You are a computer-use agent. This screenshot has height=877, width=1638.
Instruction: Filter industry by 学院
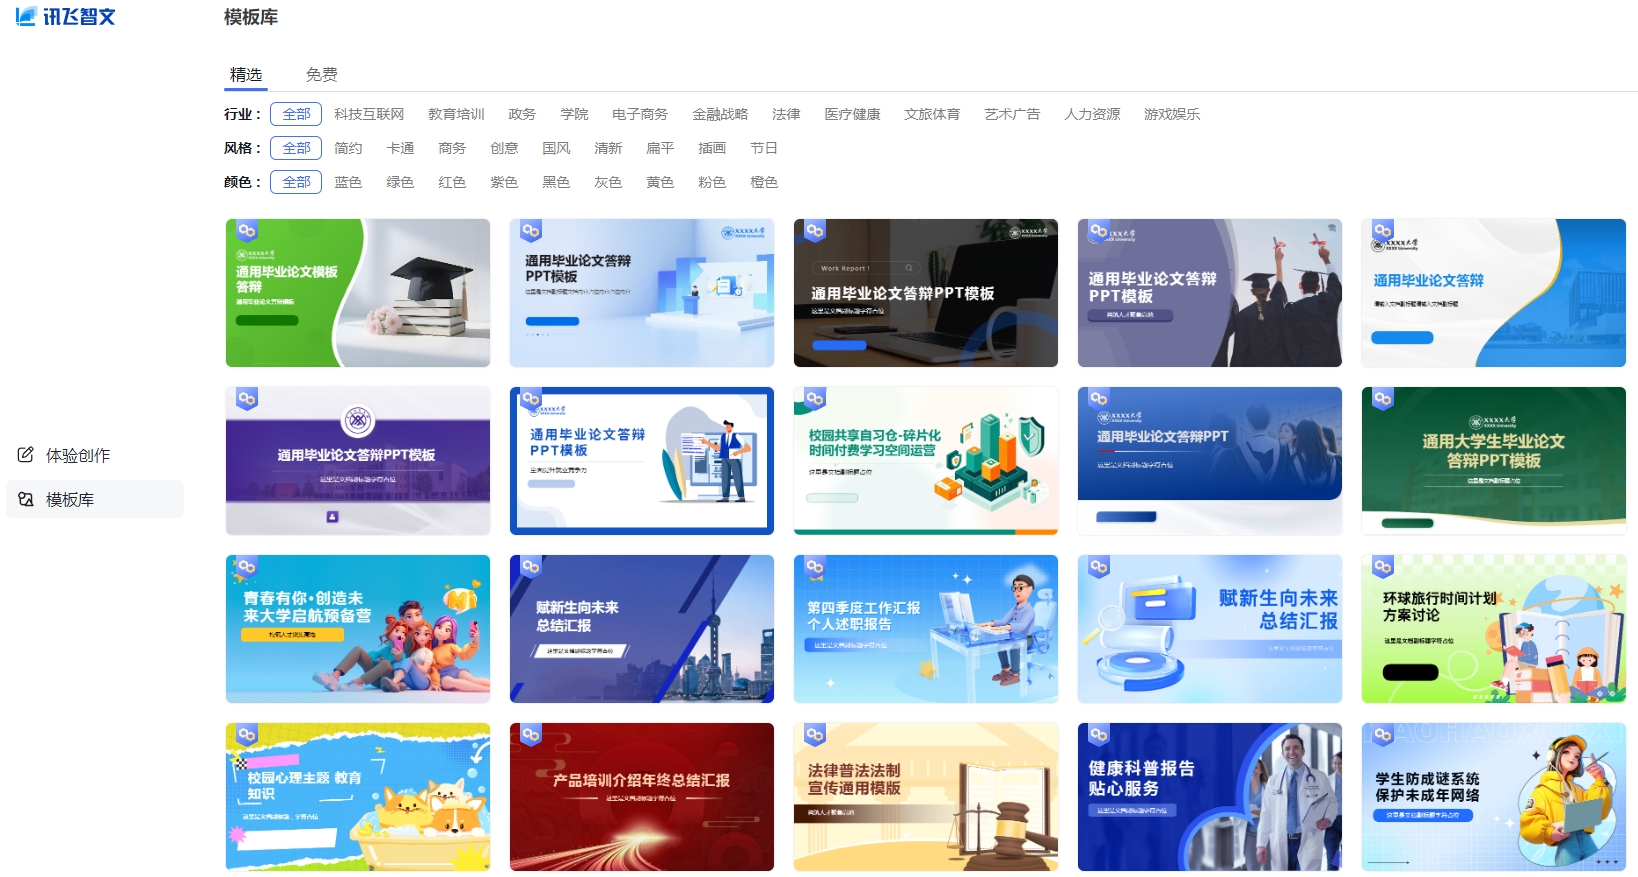click(x=574, y=114)
